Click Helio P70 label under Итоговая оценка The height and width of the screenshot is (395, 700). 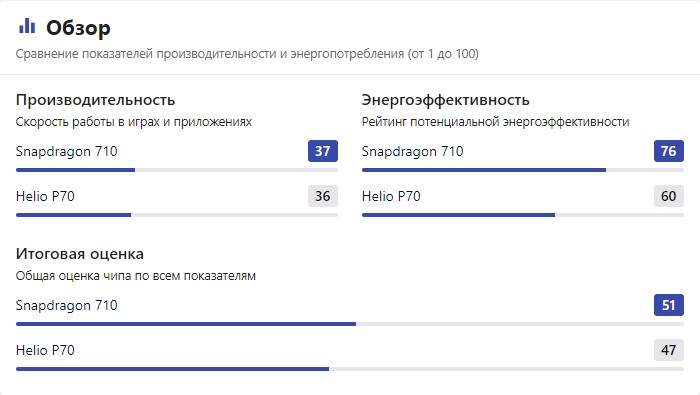pyautogui.click(x=45, y=350)
